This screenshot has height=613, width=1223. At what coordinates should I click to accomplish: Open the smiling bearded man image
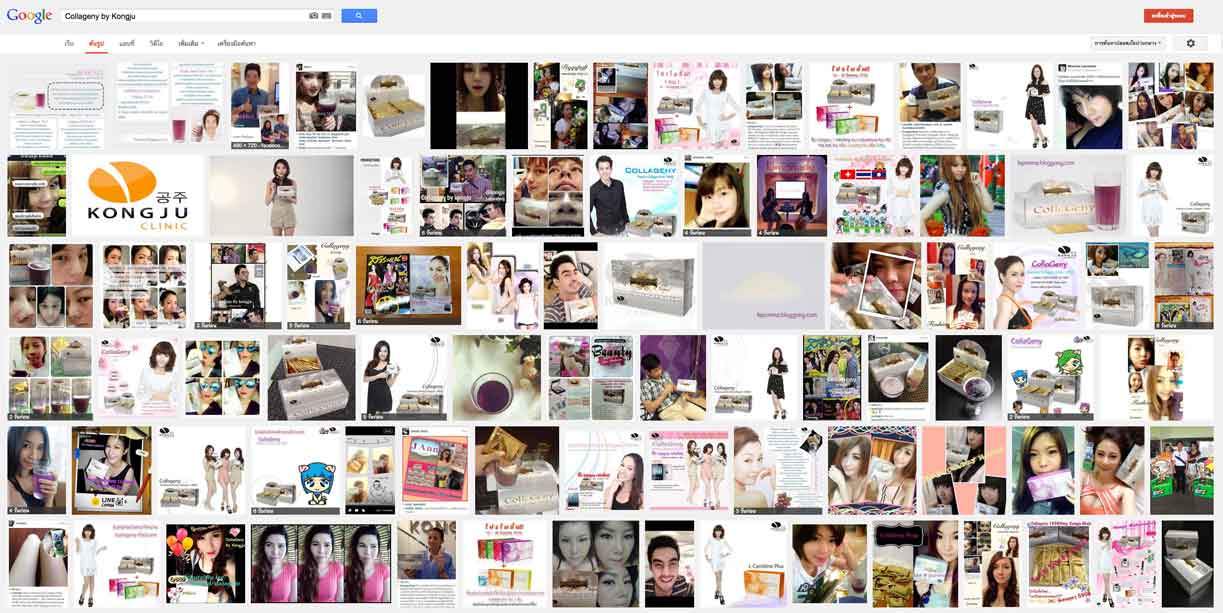669,563
